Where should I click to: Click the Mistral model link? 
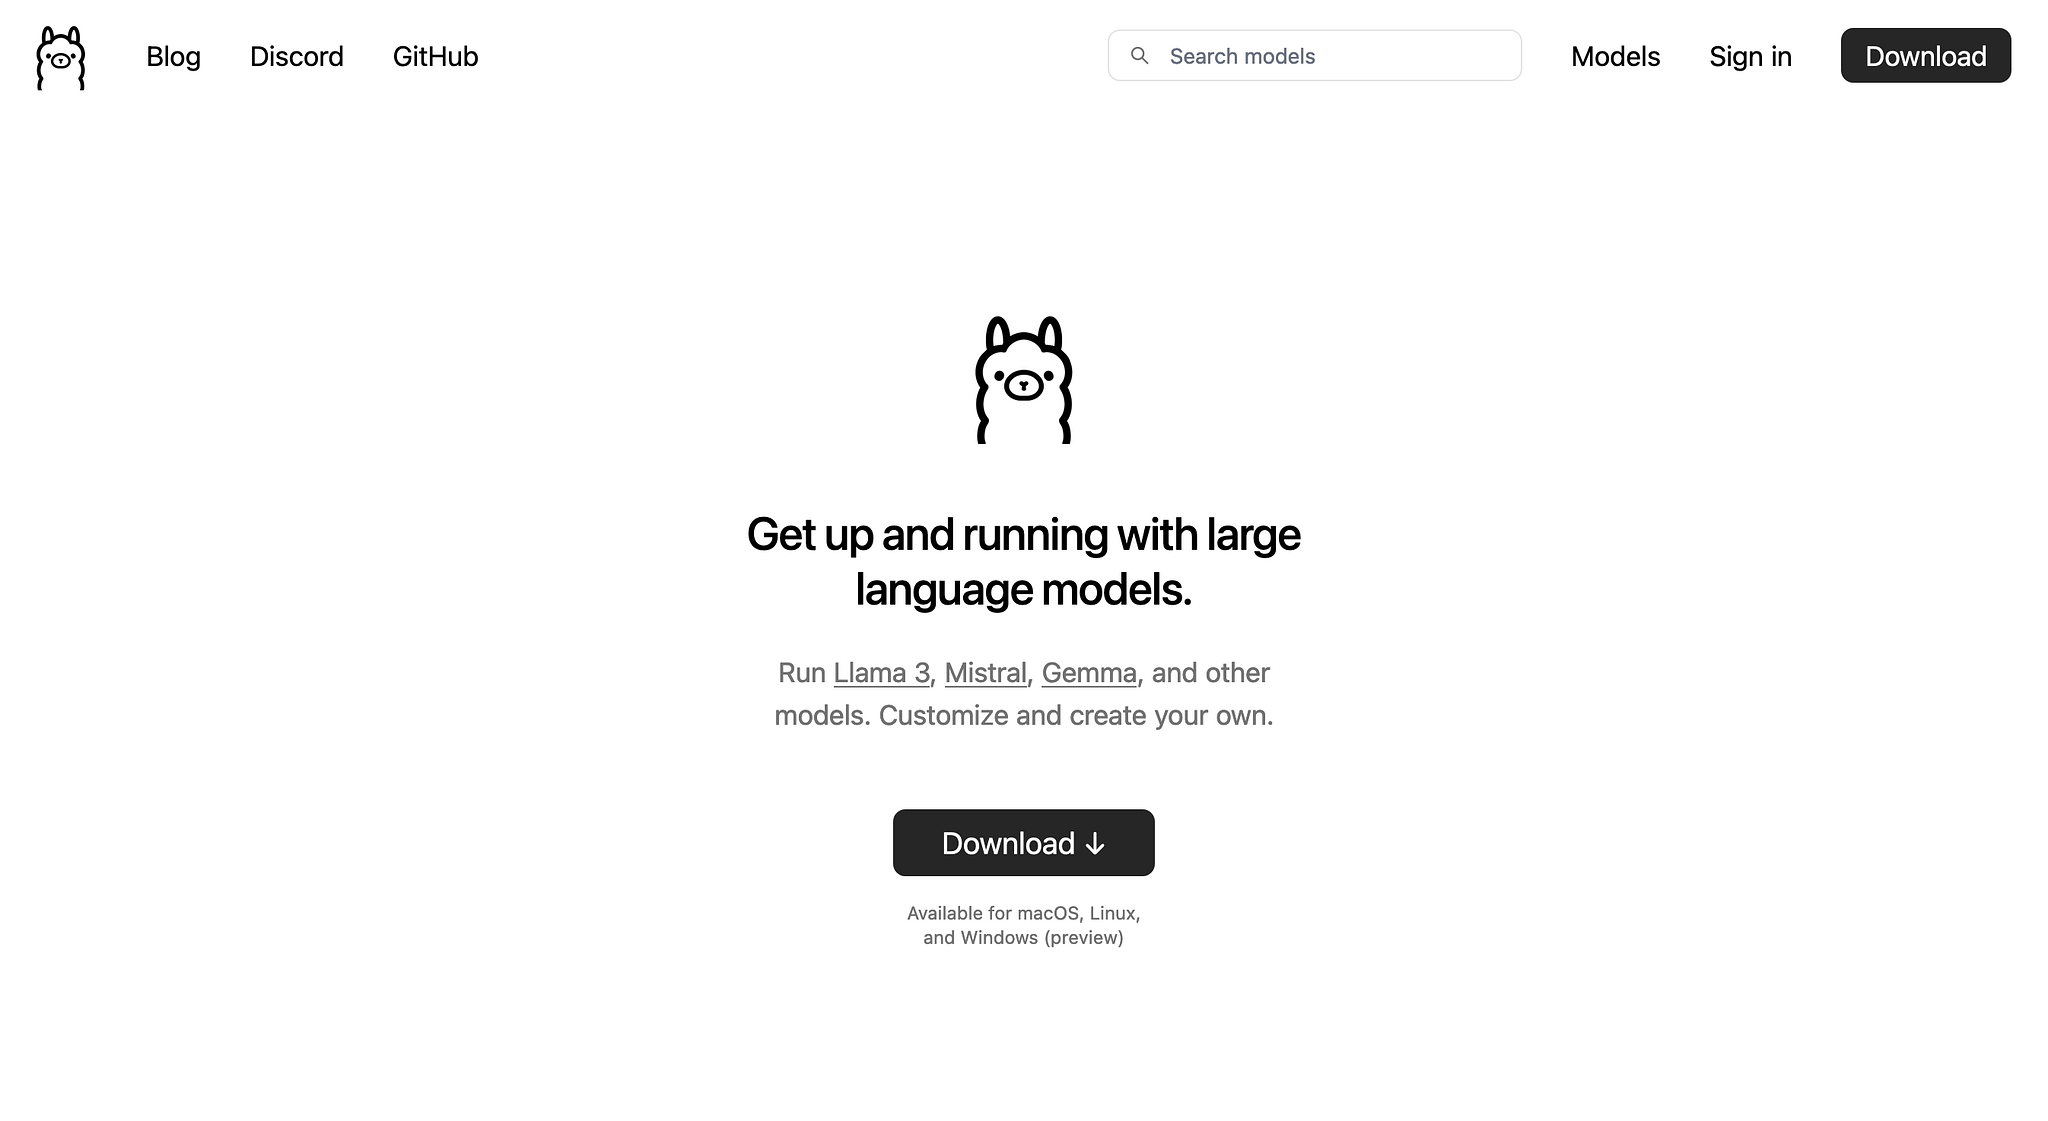984,672
